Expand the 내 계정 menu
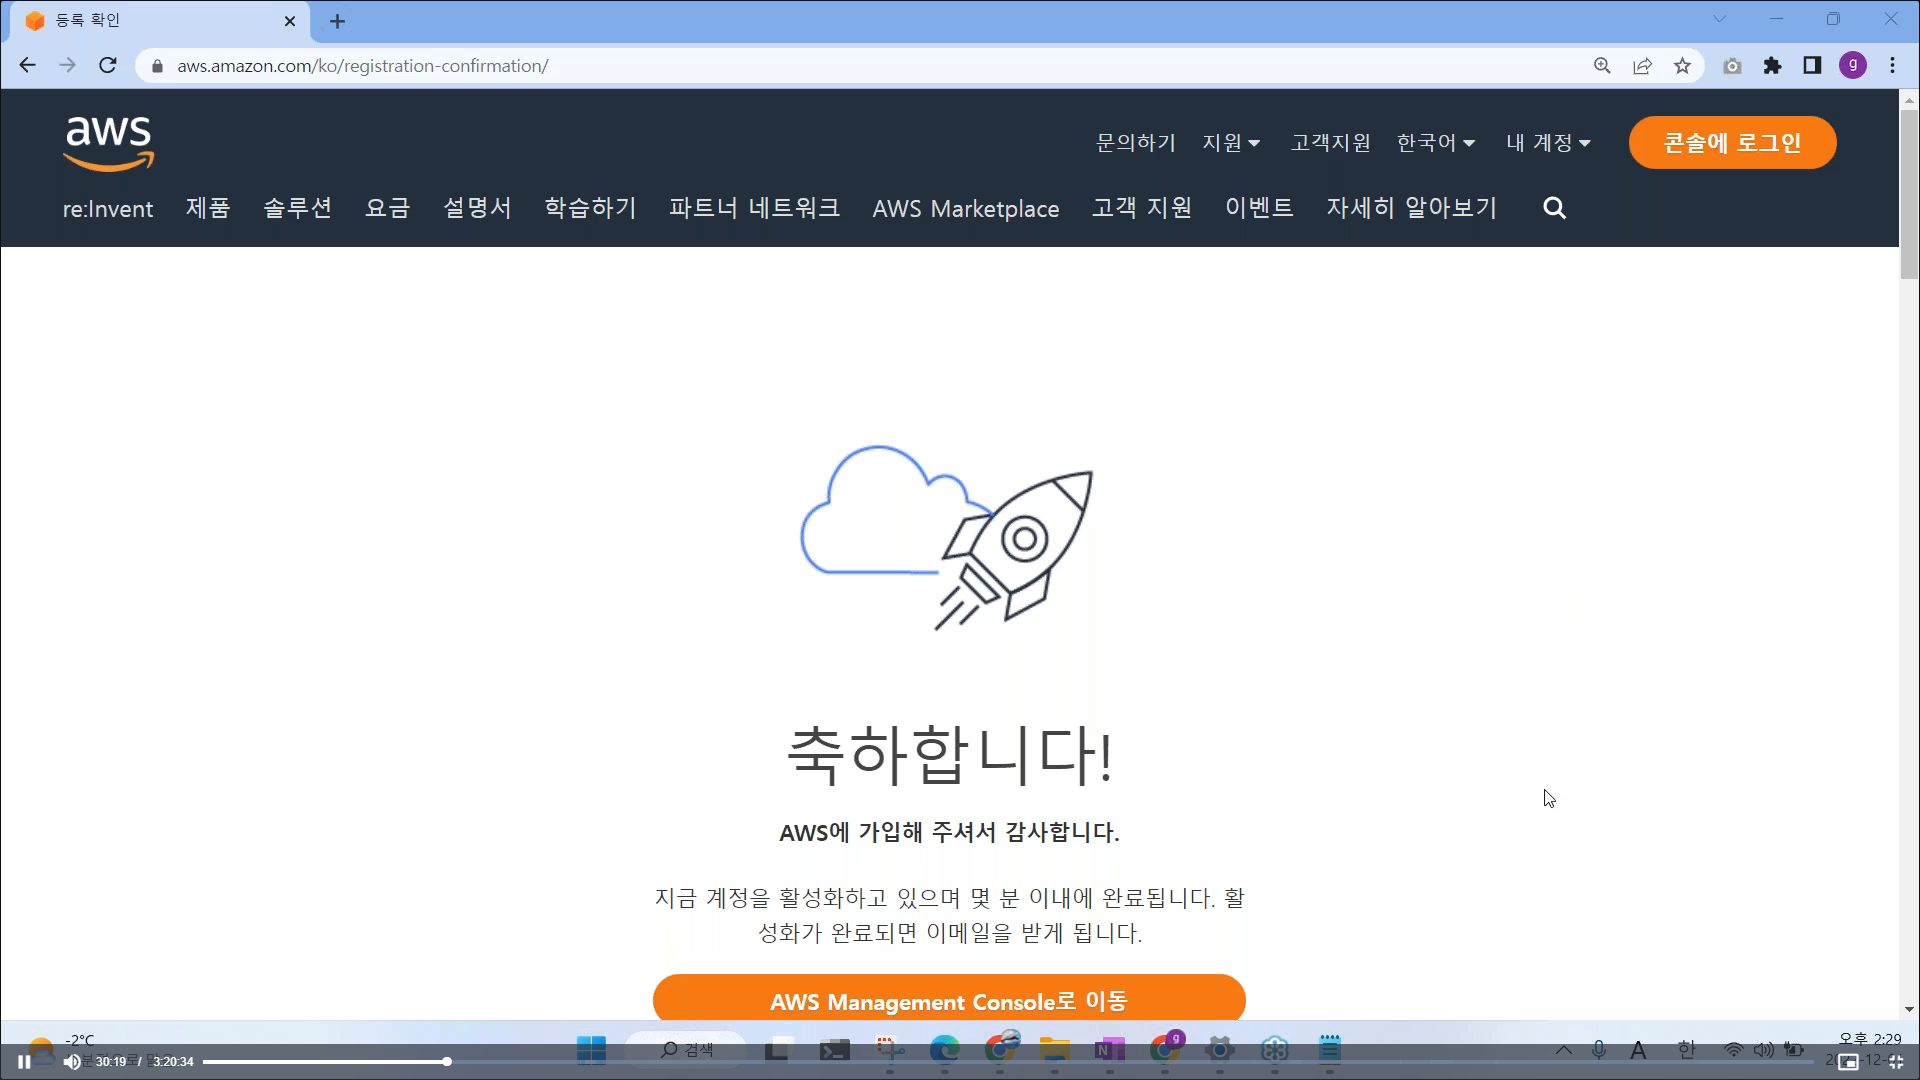 [x=1548, y=143]
